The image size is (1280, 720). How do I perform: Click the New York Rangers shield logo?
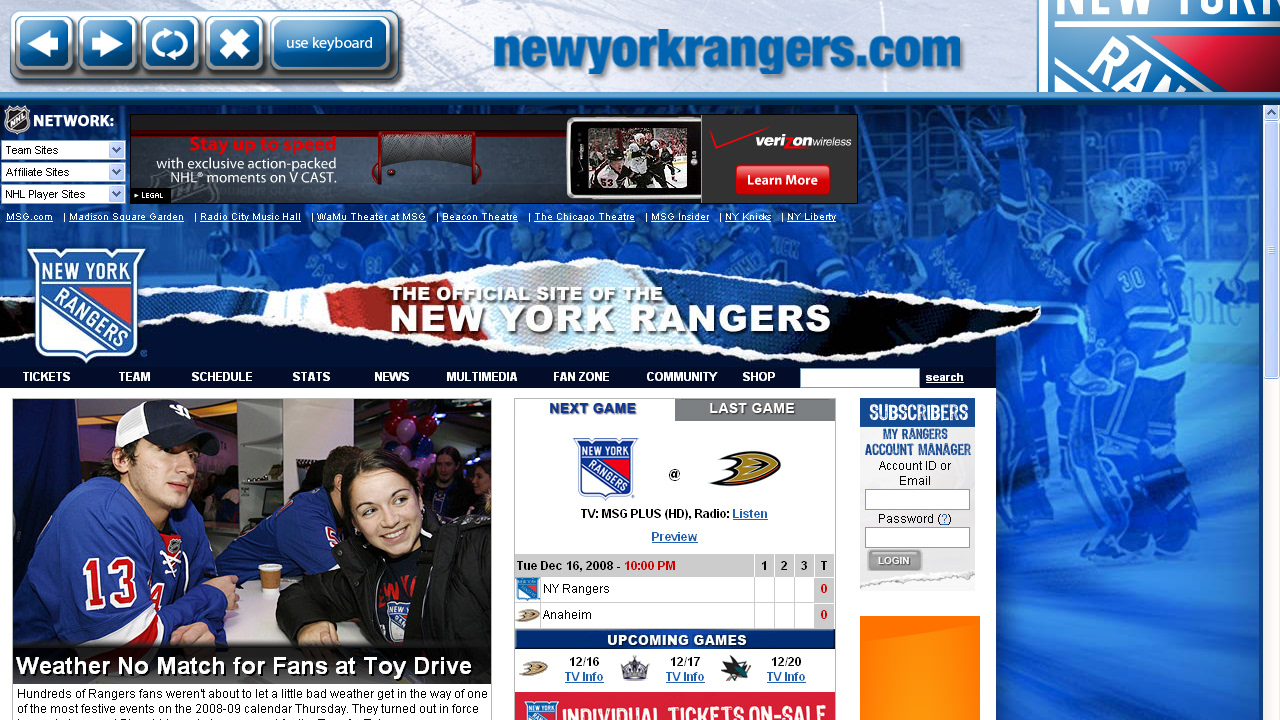point(87,304)
